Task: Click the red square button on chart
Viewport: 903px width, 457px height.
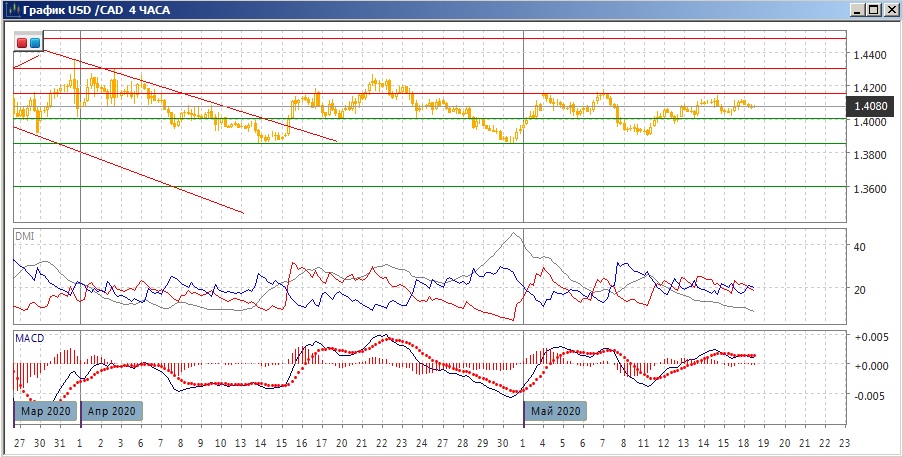Action: click(23, 43)
